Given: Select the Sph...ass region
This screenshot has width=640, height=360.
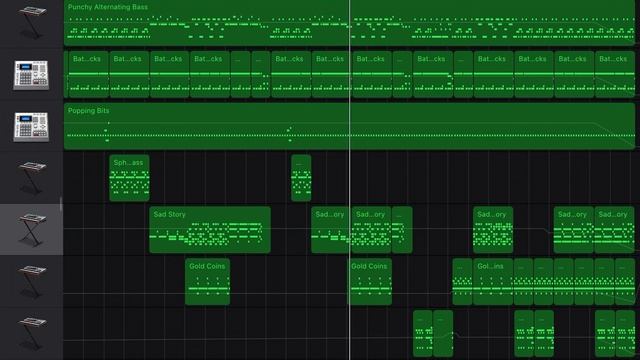Looking at the screenshot, I should point(129,178).
